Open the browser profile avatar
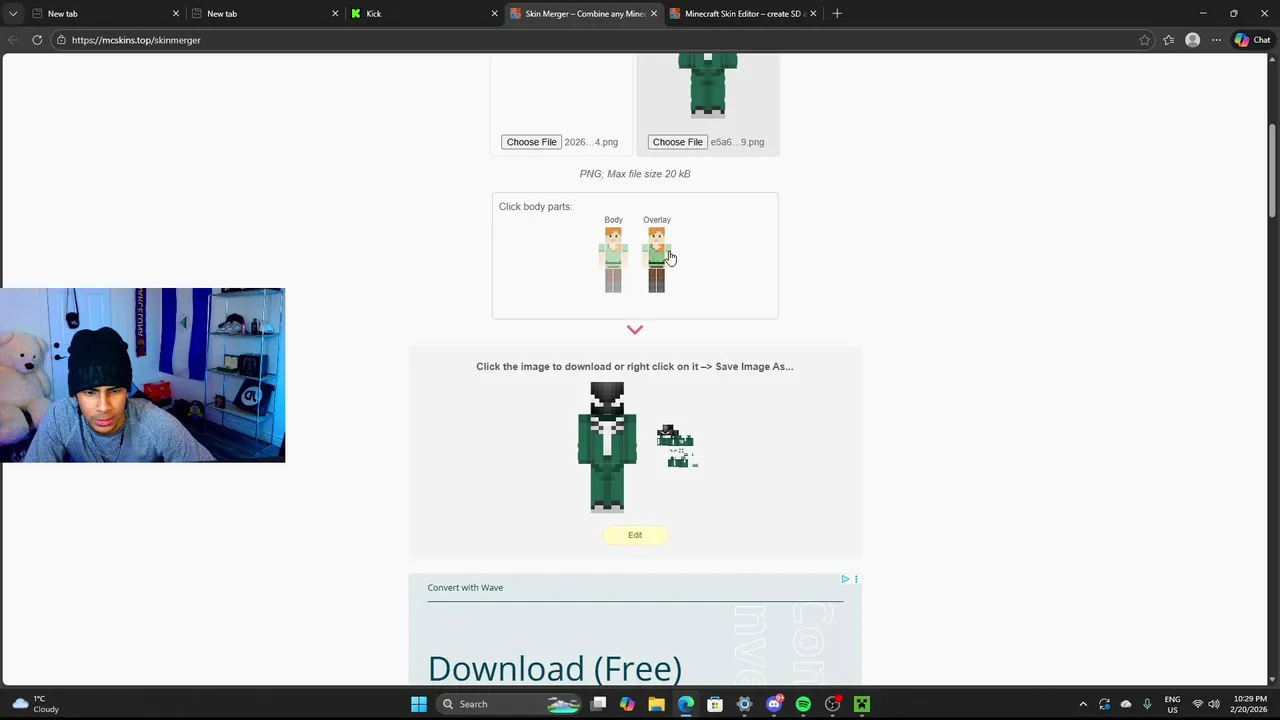Viewport: 1280px width, 720px height. pyautogui.click(x=1192, y=40)
